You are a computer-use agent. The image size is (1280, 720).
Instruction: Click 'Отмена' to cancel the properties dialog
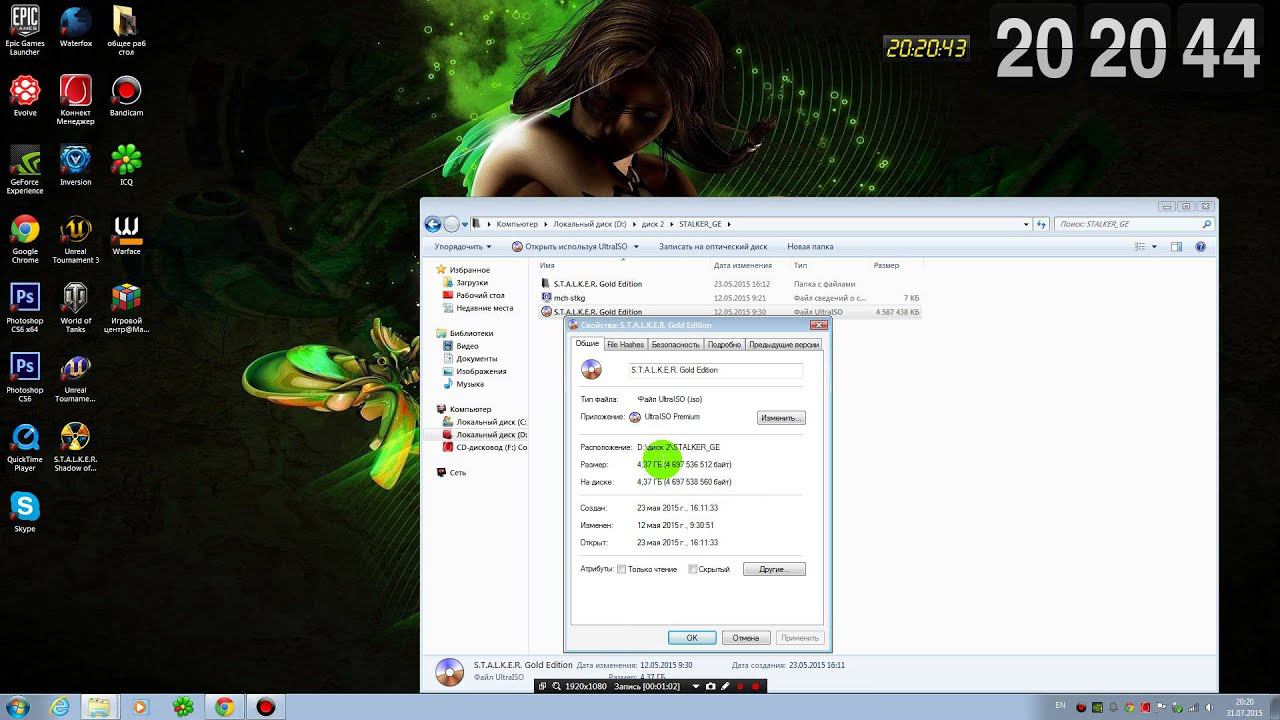746,638
